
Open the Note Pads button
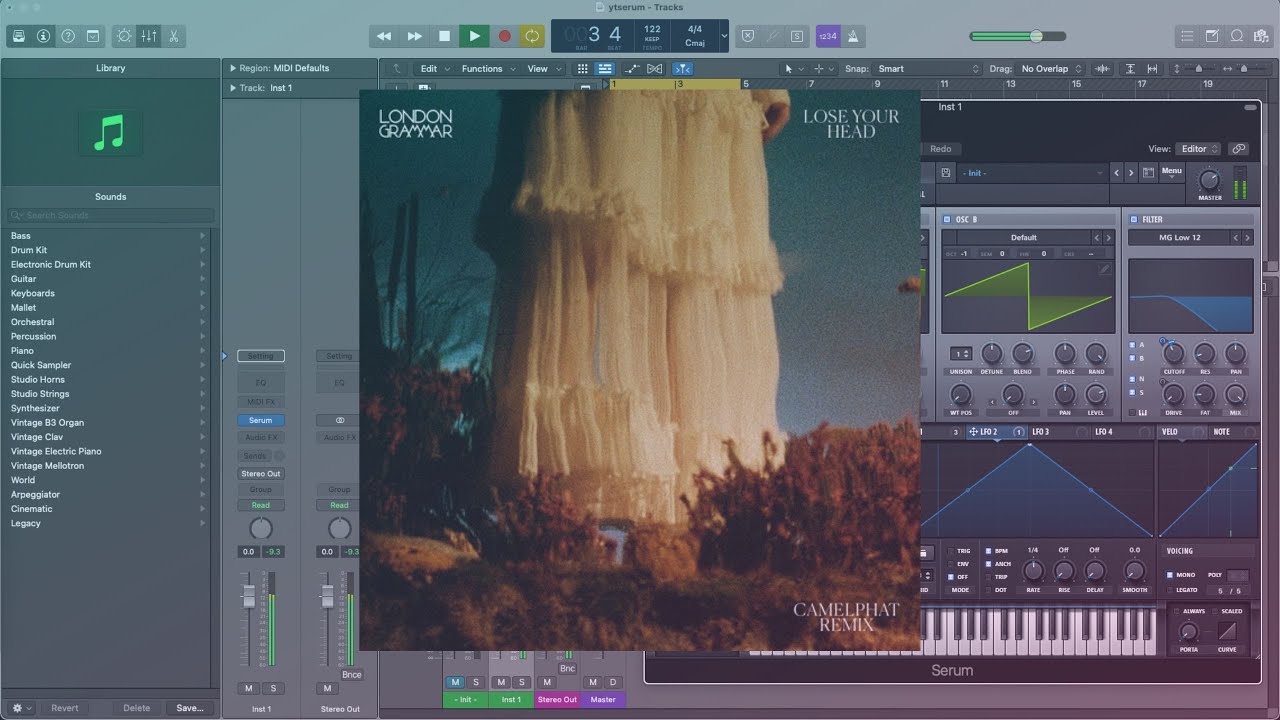[1212, 36]
